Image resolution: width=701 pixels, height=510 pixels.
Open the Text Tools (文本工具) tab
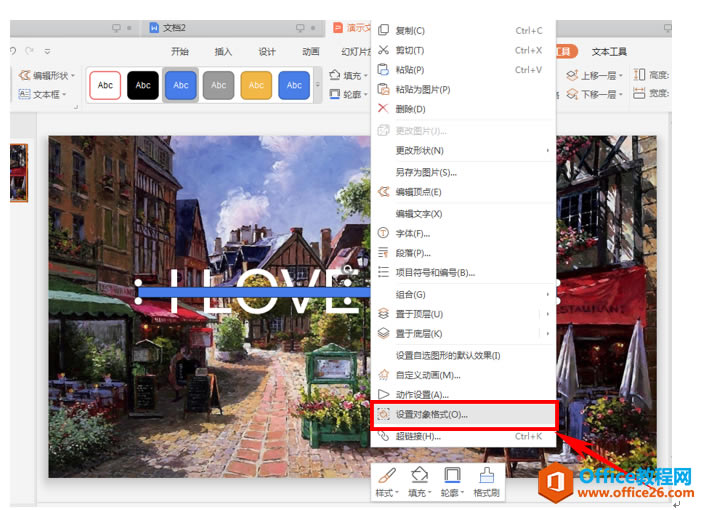point(609,51)
